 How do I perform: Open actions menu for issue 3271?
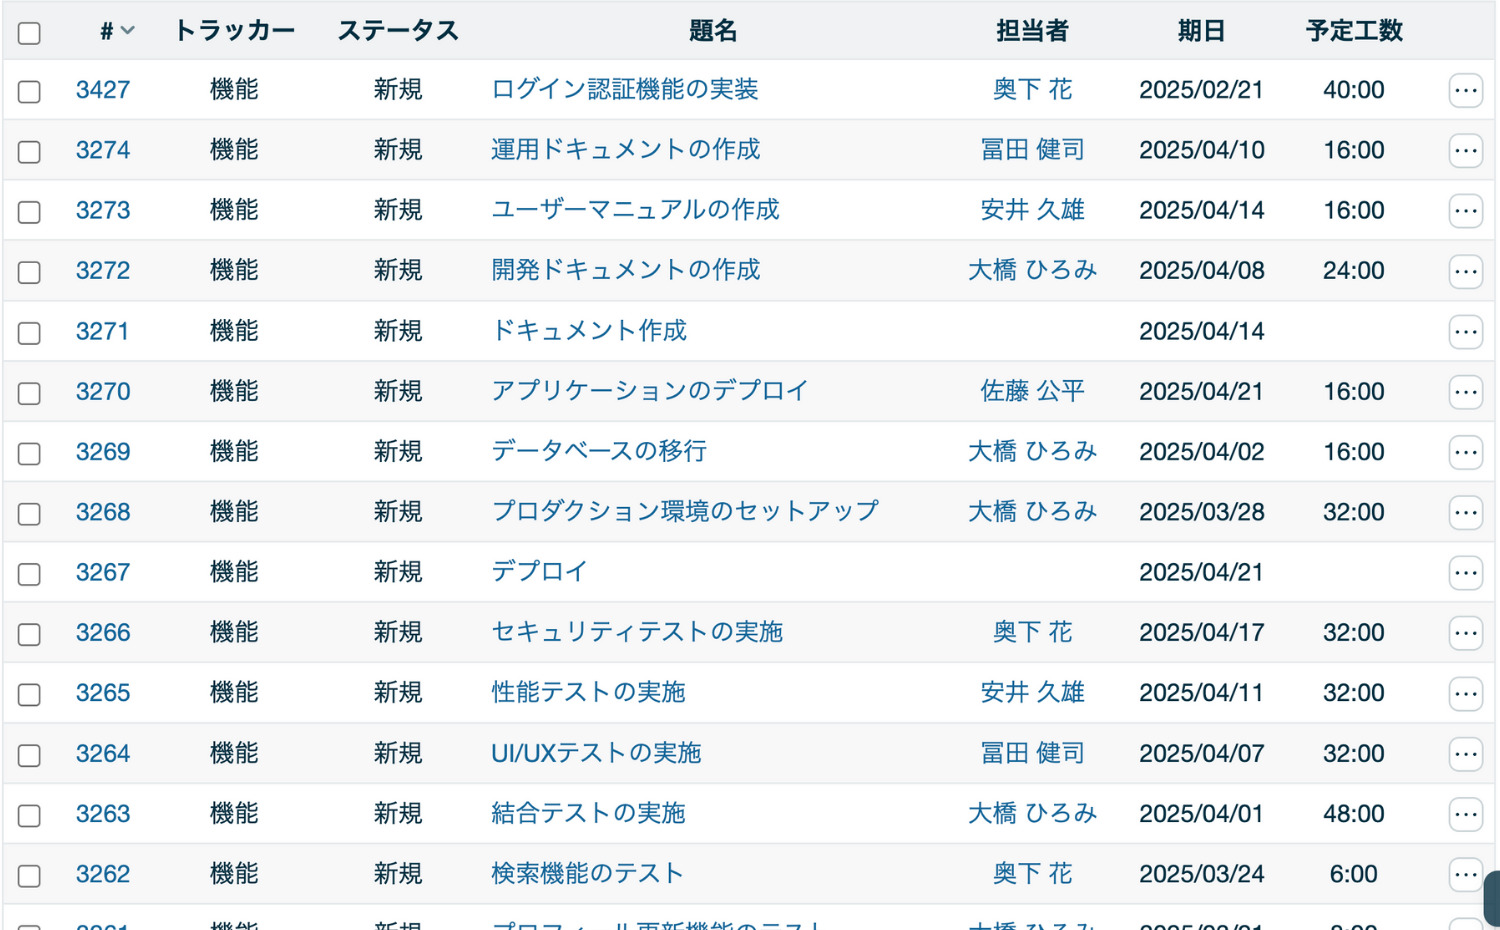(1465, 332)
